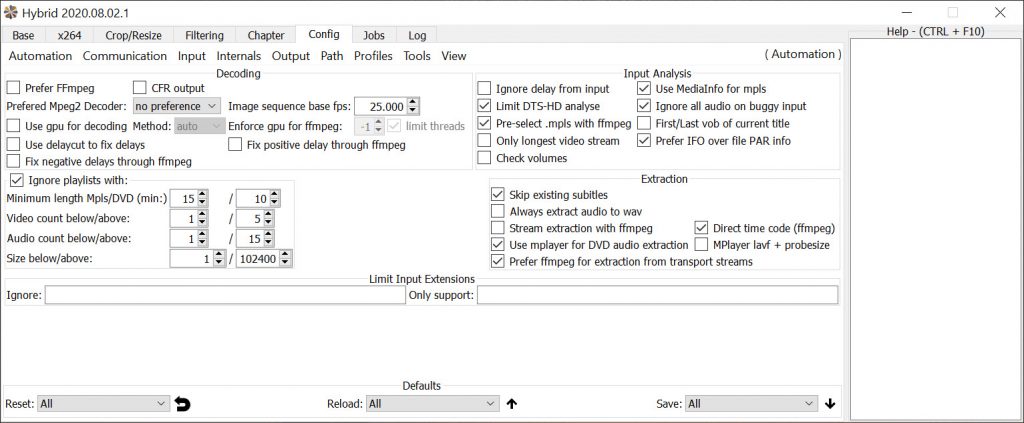Open the Jobs tab
The width and height of the screenshot is (1024, 423).
[374, 35]
